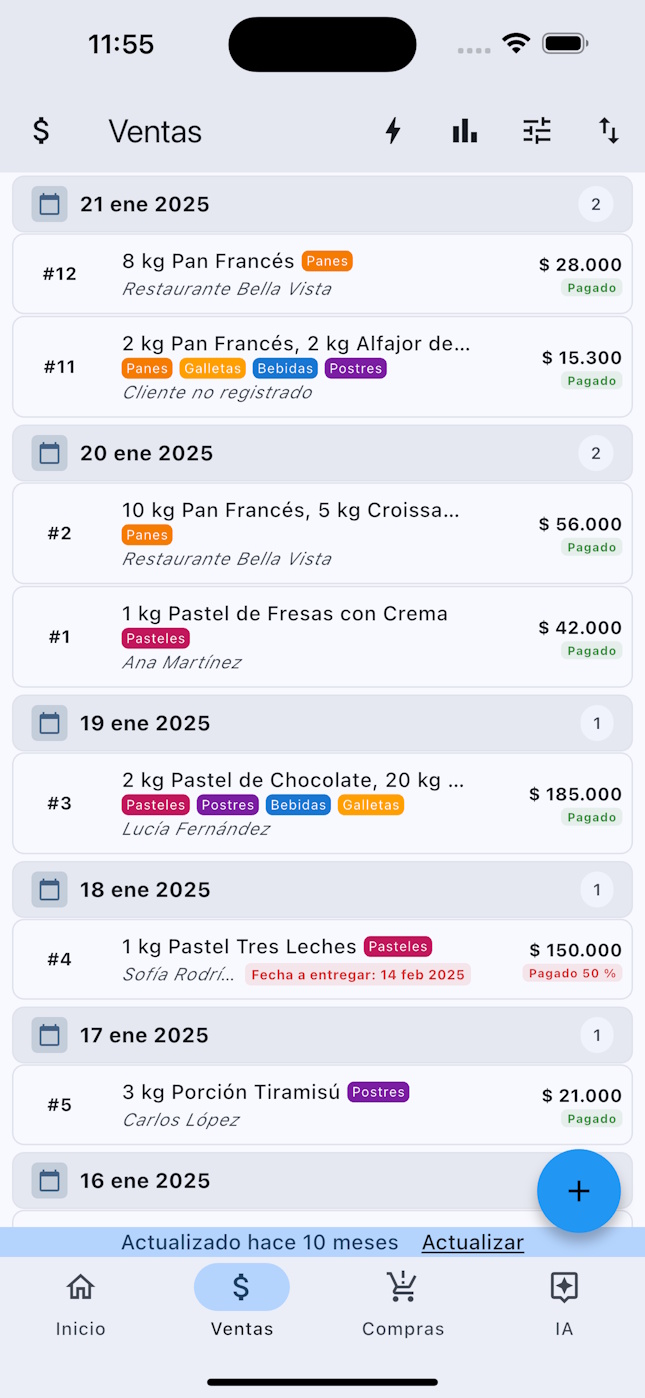
Task: Open the IA tab
Action: [564, 1304]
